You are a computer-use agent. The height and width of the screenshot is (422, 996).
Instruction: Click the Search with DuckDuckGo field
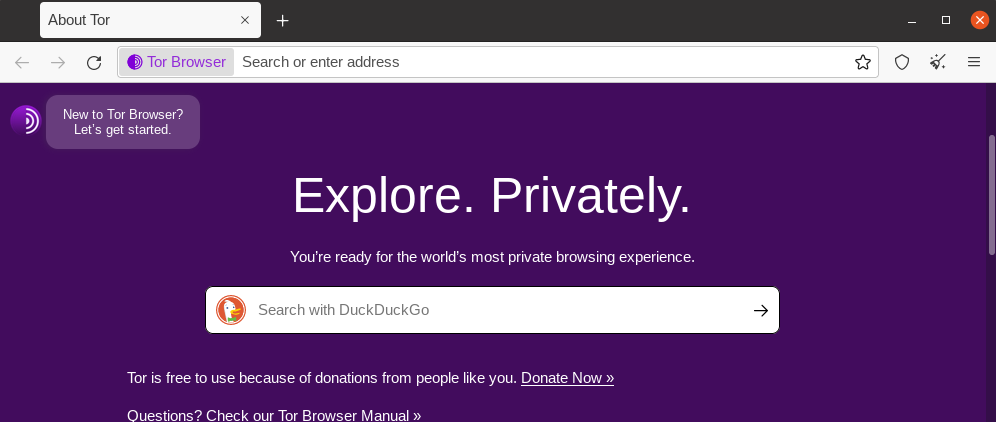(x=492, y=310)
